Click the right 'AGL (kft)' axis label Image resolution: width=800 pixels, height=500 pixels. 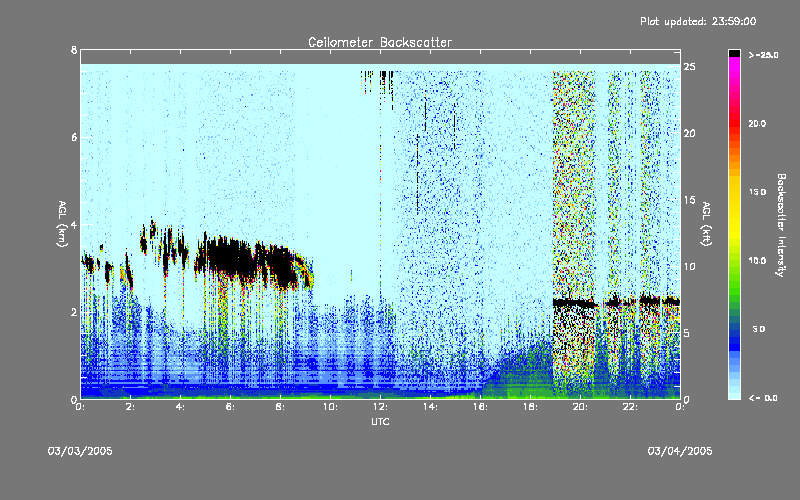pyautogui.click(x=706, y=224)
